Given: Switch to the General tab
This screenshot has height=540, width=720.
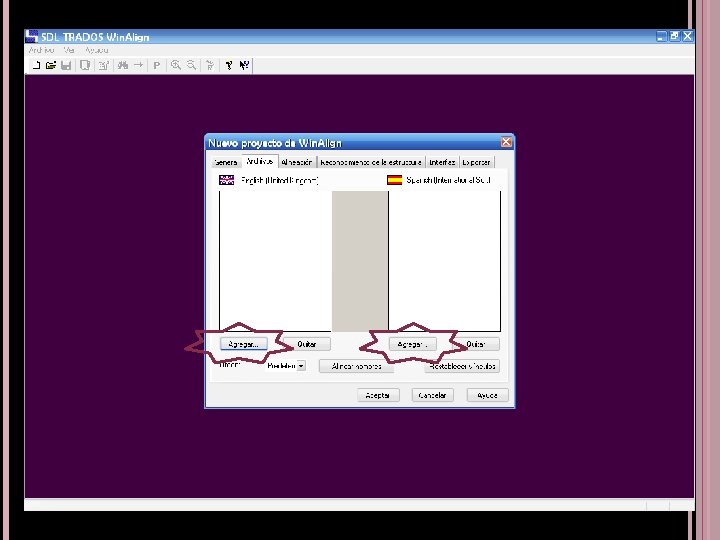Looking at the screenshot, I should pyautogui.click(x=226, y=163).
